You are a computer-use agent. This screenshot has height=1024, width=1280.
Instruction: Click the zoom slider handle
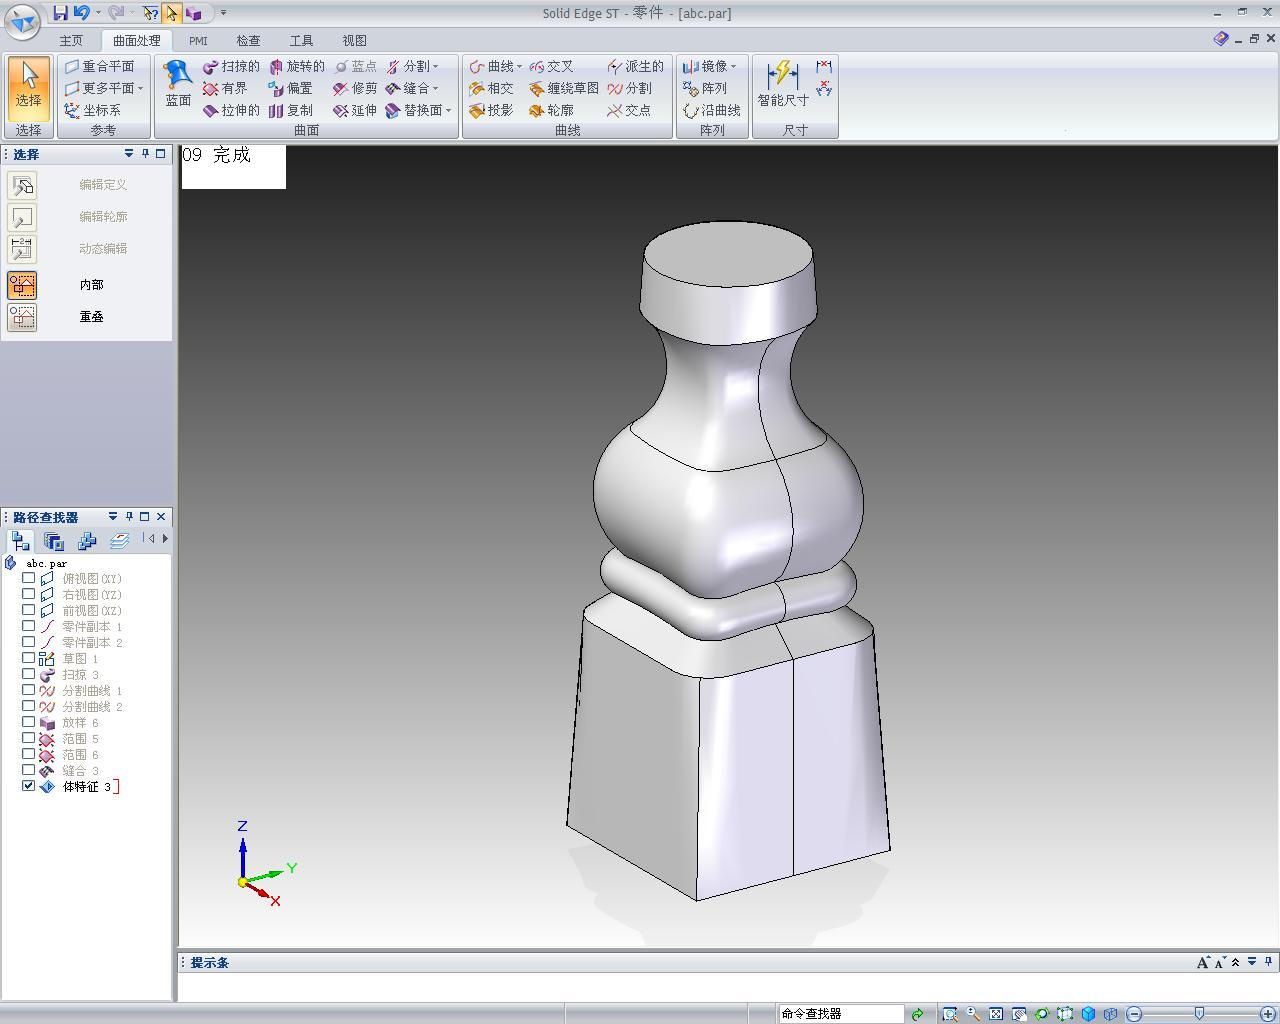(x=1199, y=1014)
